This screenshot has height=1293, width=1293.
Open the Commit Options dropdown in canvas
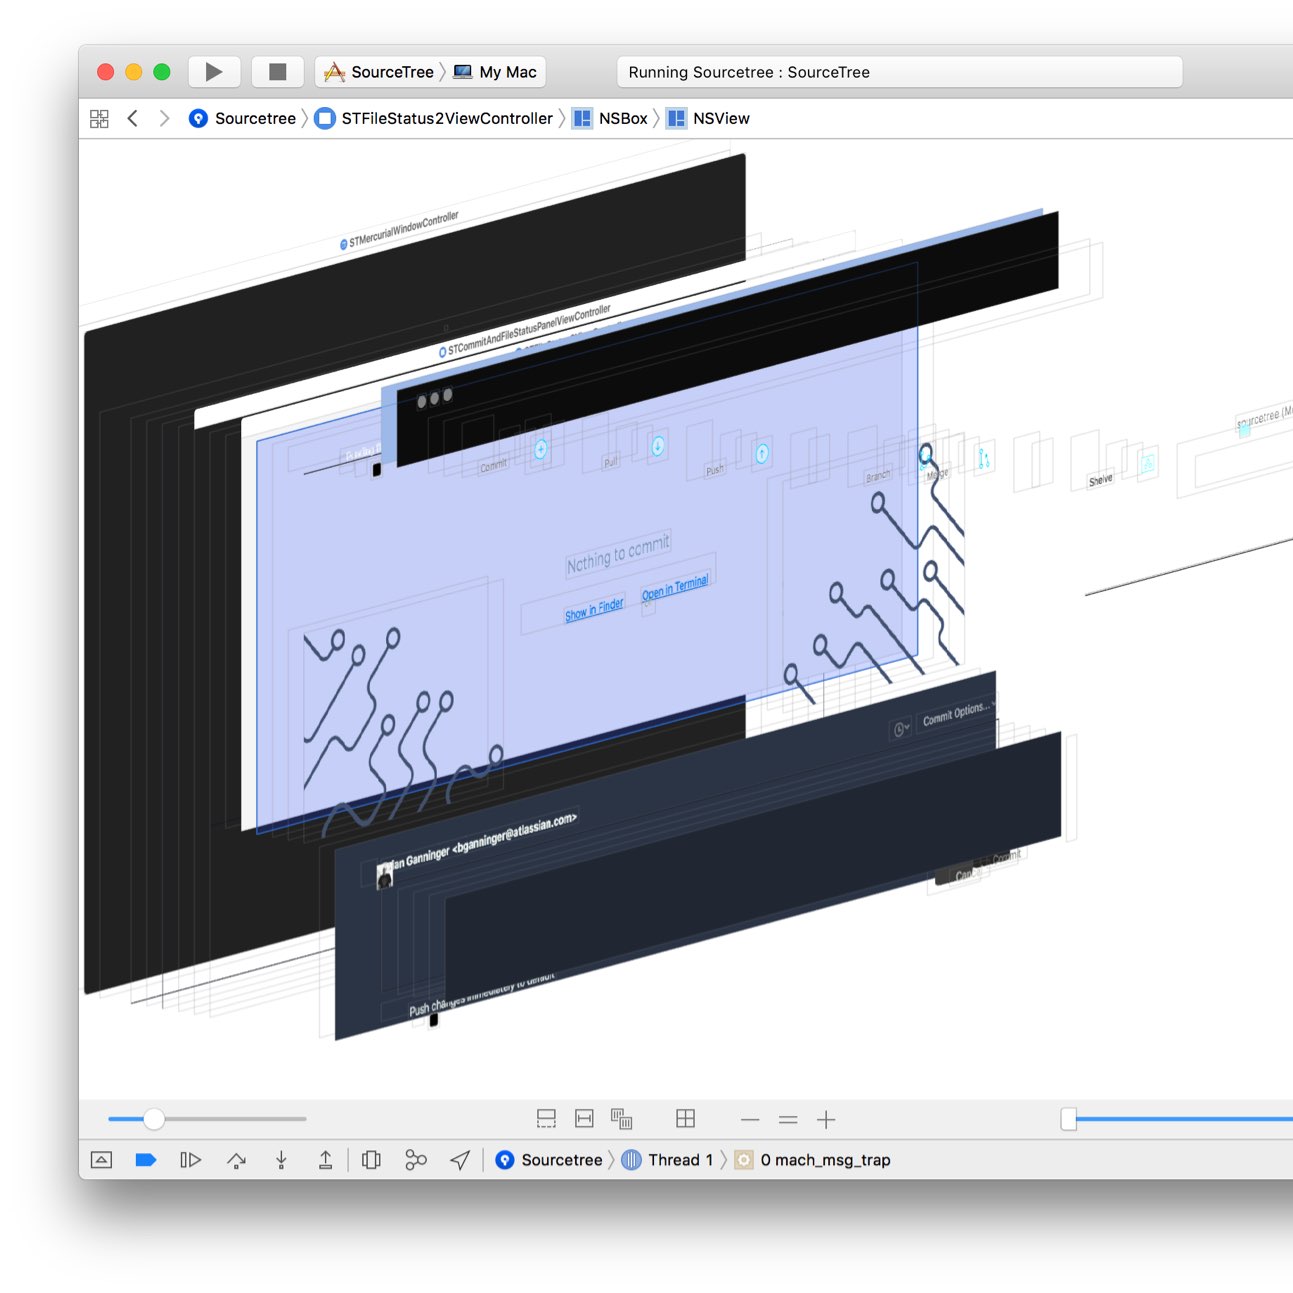[x=957, y=713]
